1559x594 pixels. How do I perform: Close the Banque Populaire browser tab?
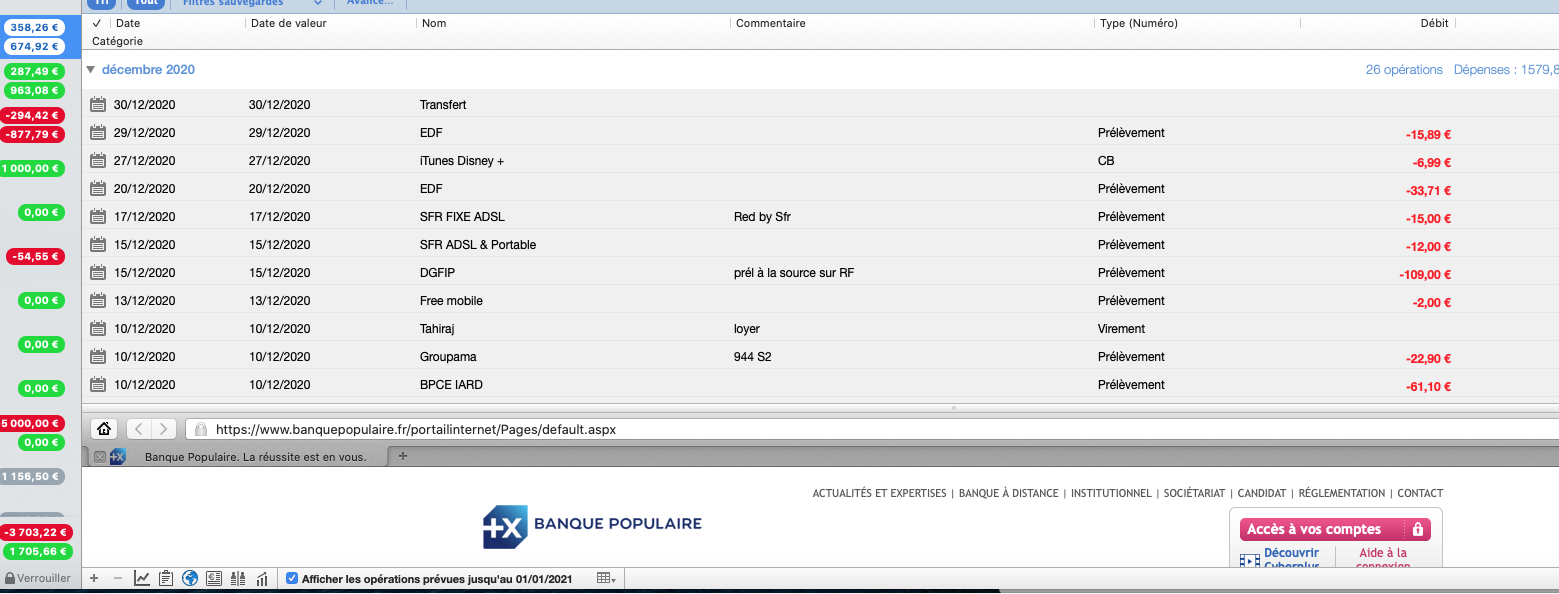click(x=99, y=457)
